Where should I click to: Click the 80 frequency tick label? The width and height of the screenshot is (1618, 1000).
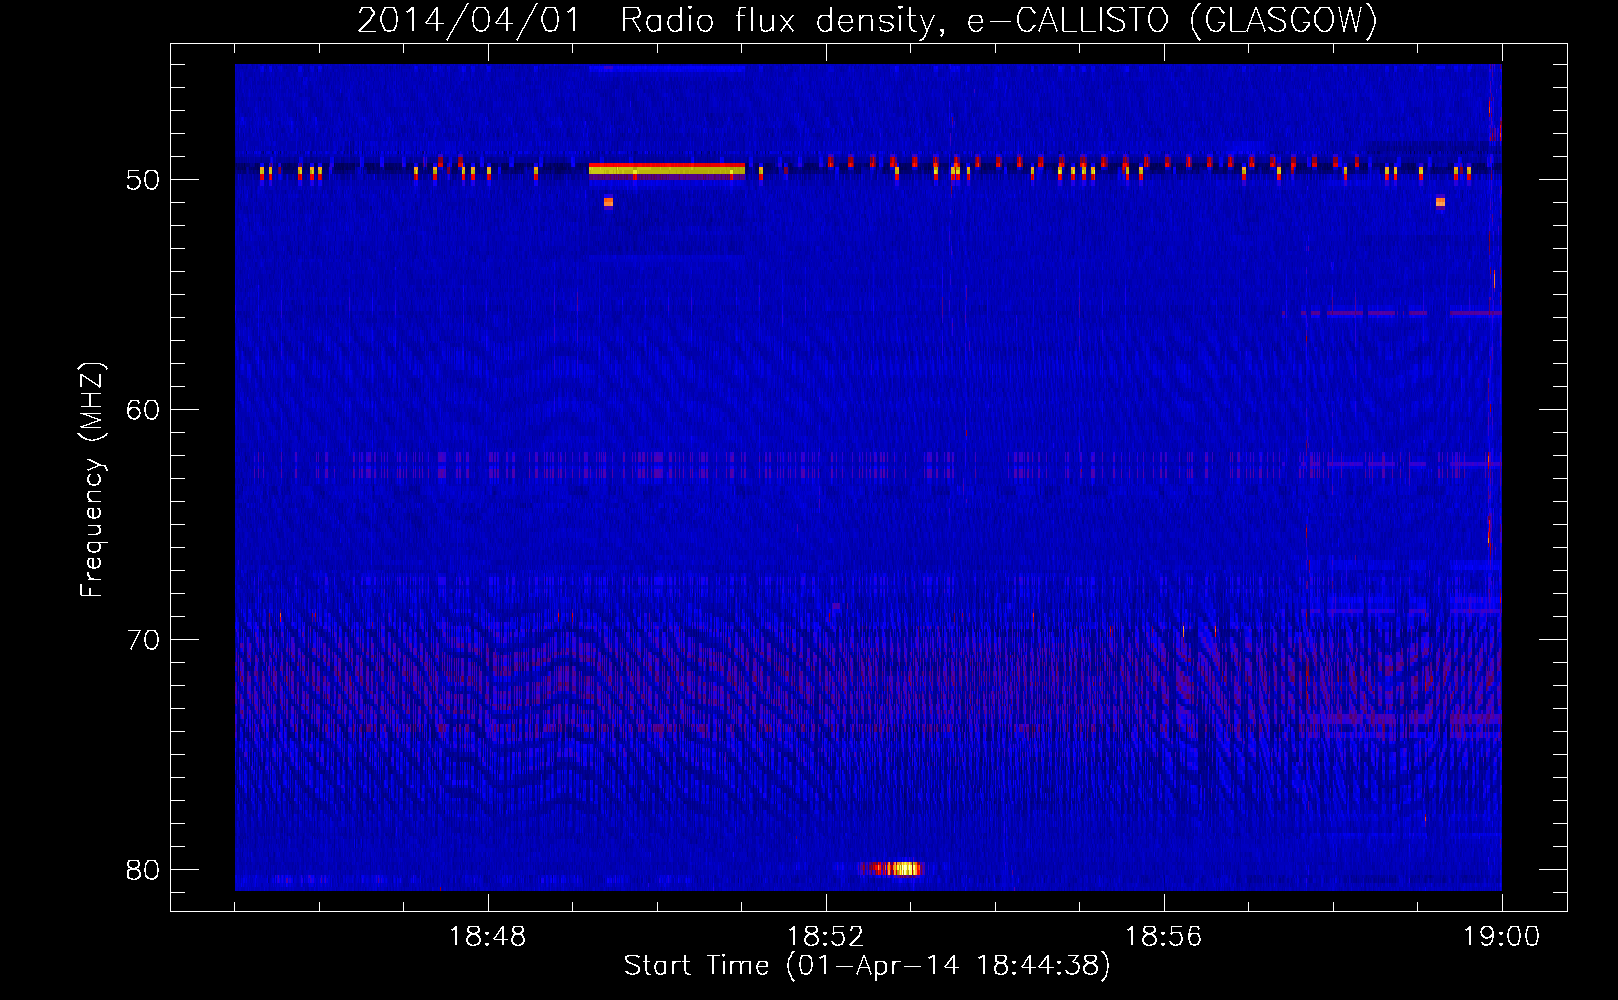[143, 870]
